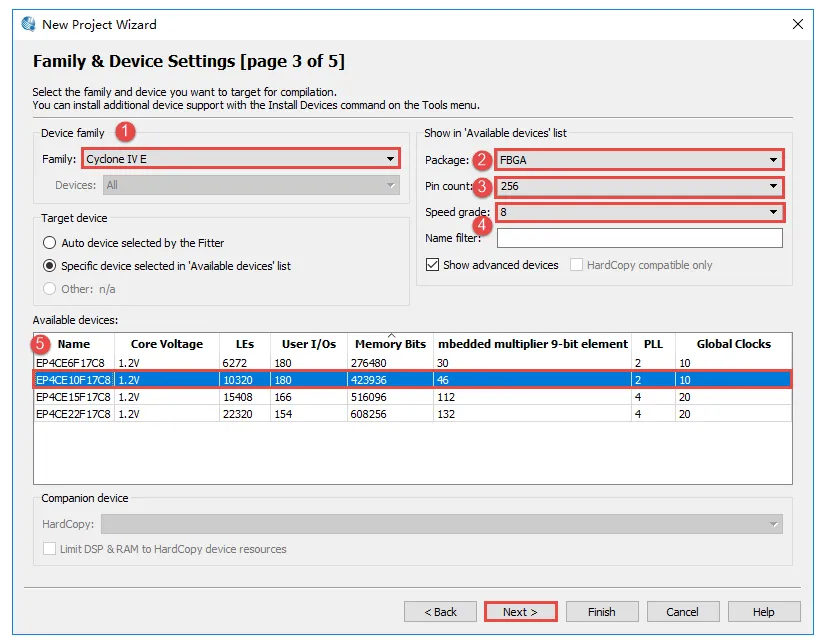Click User I/Os value 166

pyautogui.click(x=283, y=397)
